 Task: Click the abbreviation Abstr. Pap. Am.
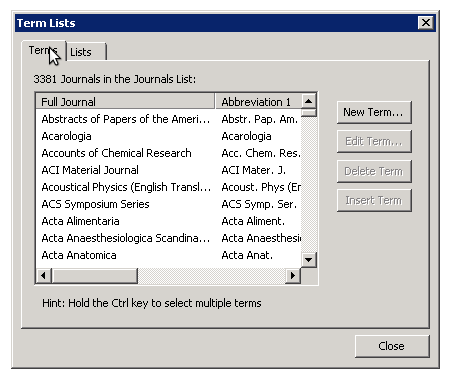point(260,119)
